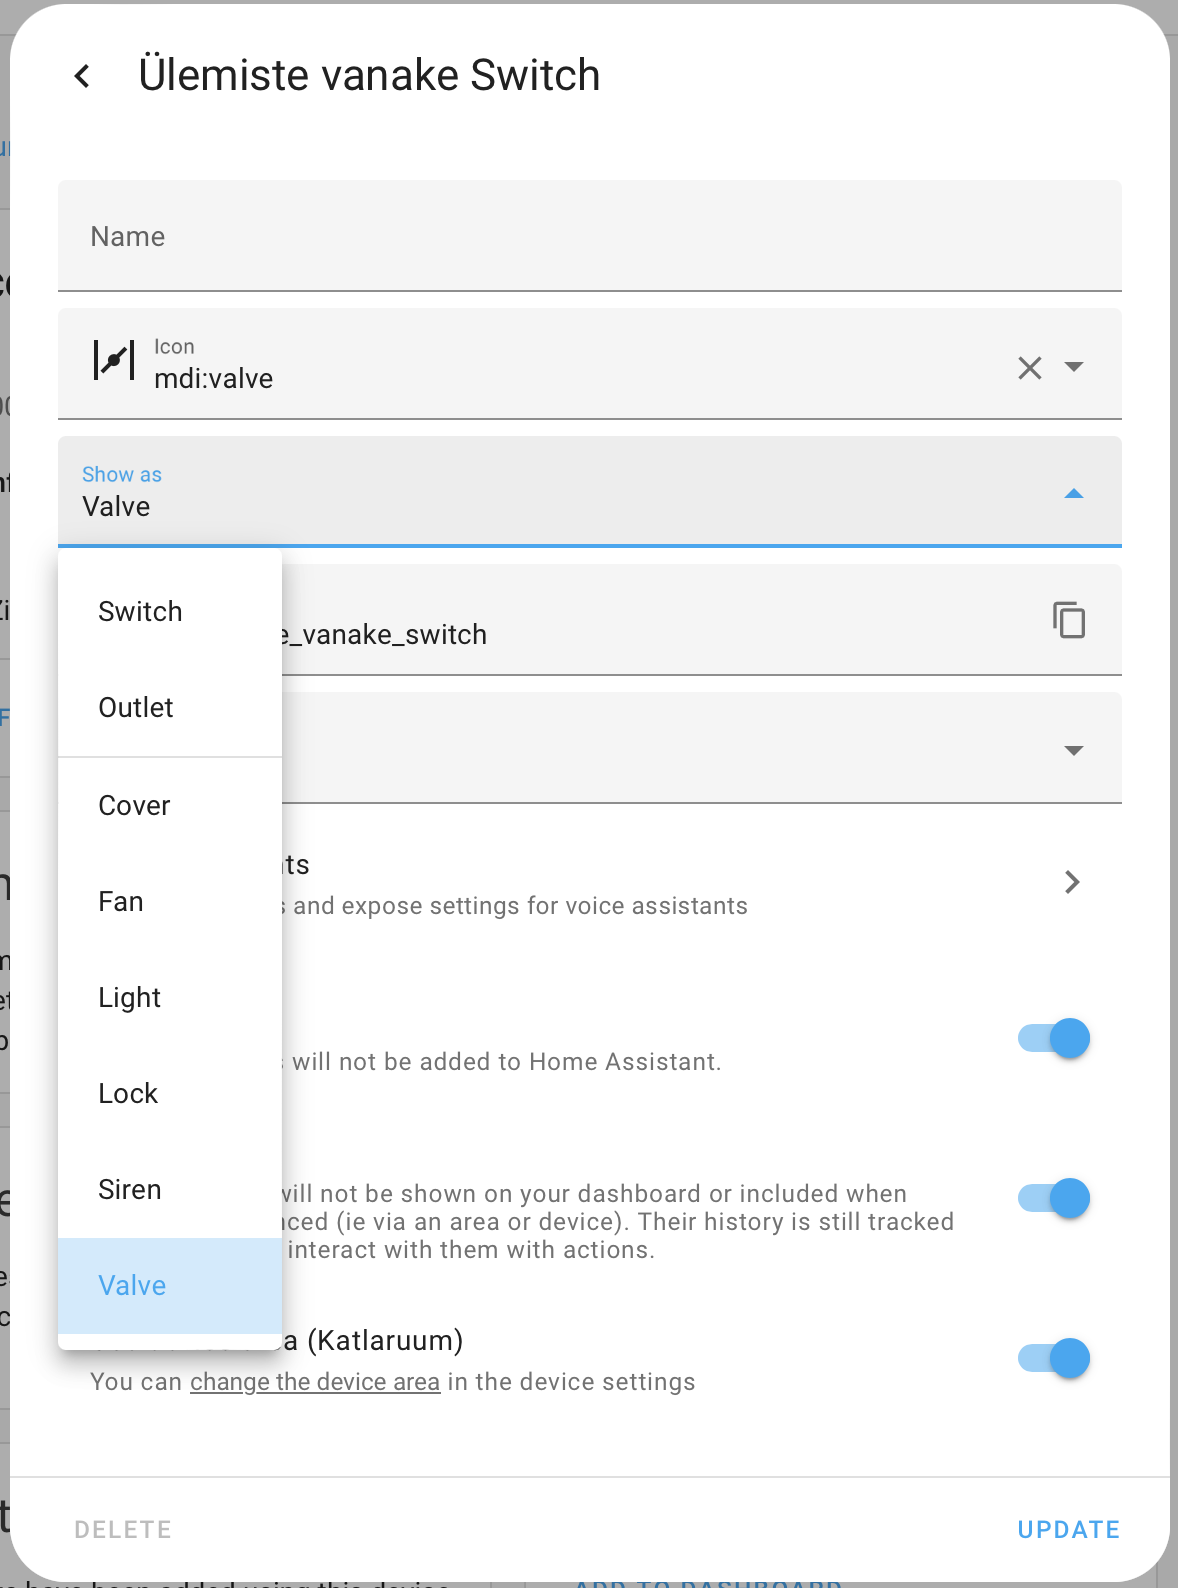Collapse the Show as dropdown
Image resolution: width=1178 pixels, height=1588 pixels.
click(x=1074, y=494)
